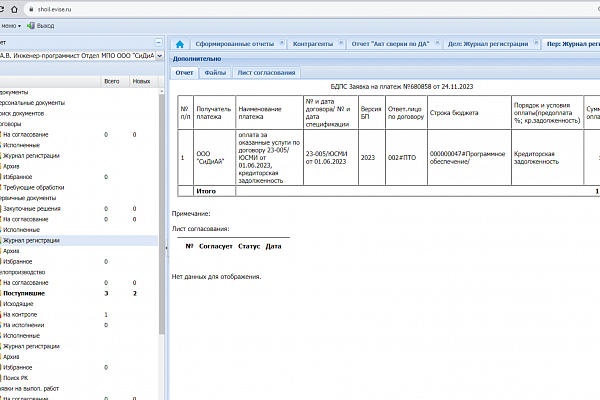
Task: Click the Выход exit door icon
Action: pyautogui.click(x=31, y=26)
